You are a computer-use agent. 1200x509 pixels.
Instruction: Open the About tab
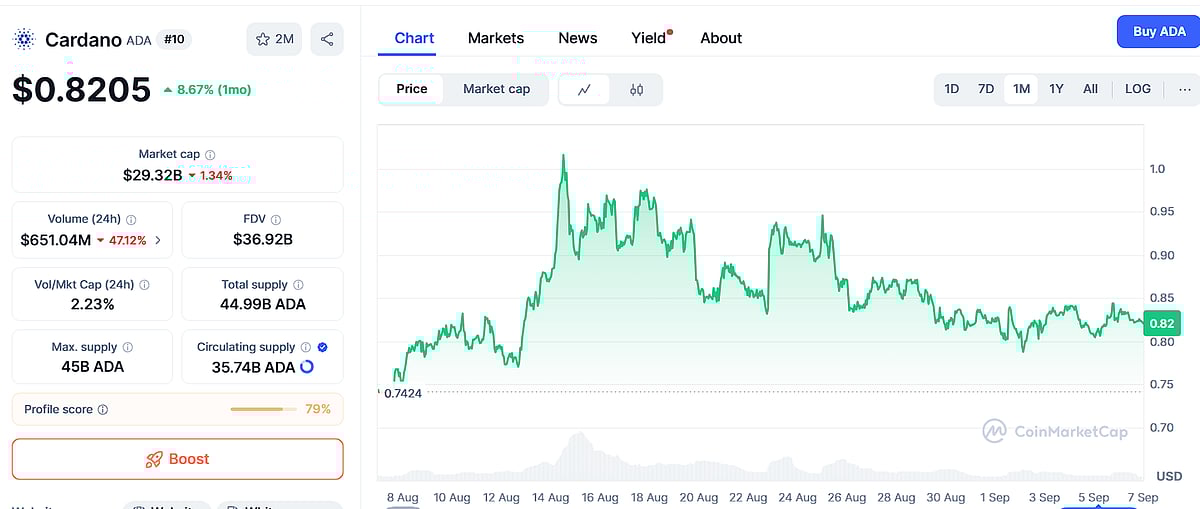coord(721,38)
